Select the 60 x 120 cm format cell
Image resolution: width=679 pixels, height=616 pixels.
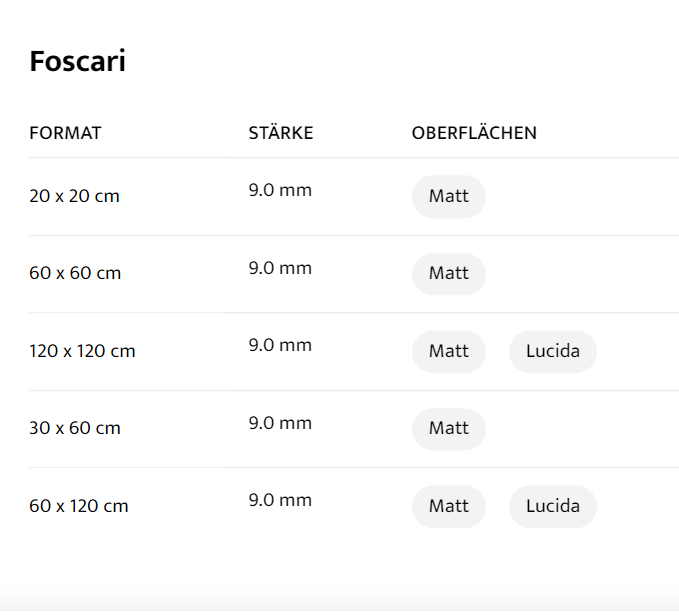tap(78, 506)
